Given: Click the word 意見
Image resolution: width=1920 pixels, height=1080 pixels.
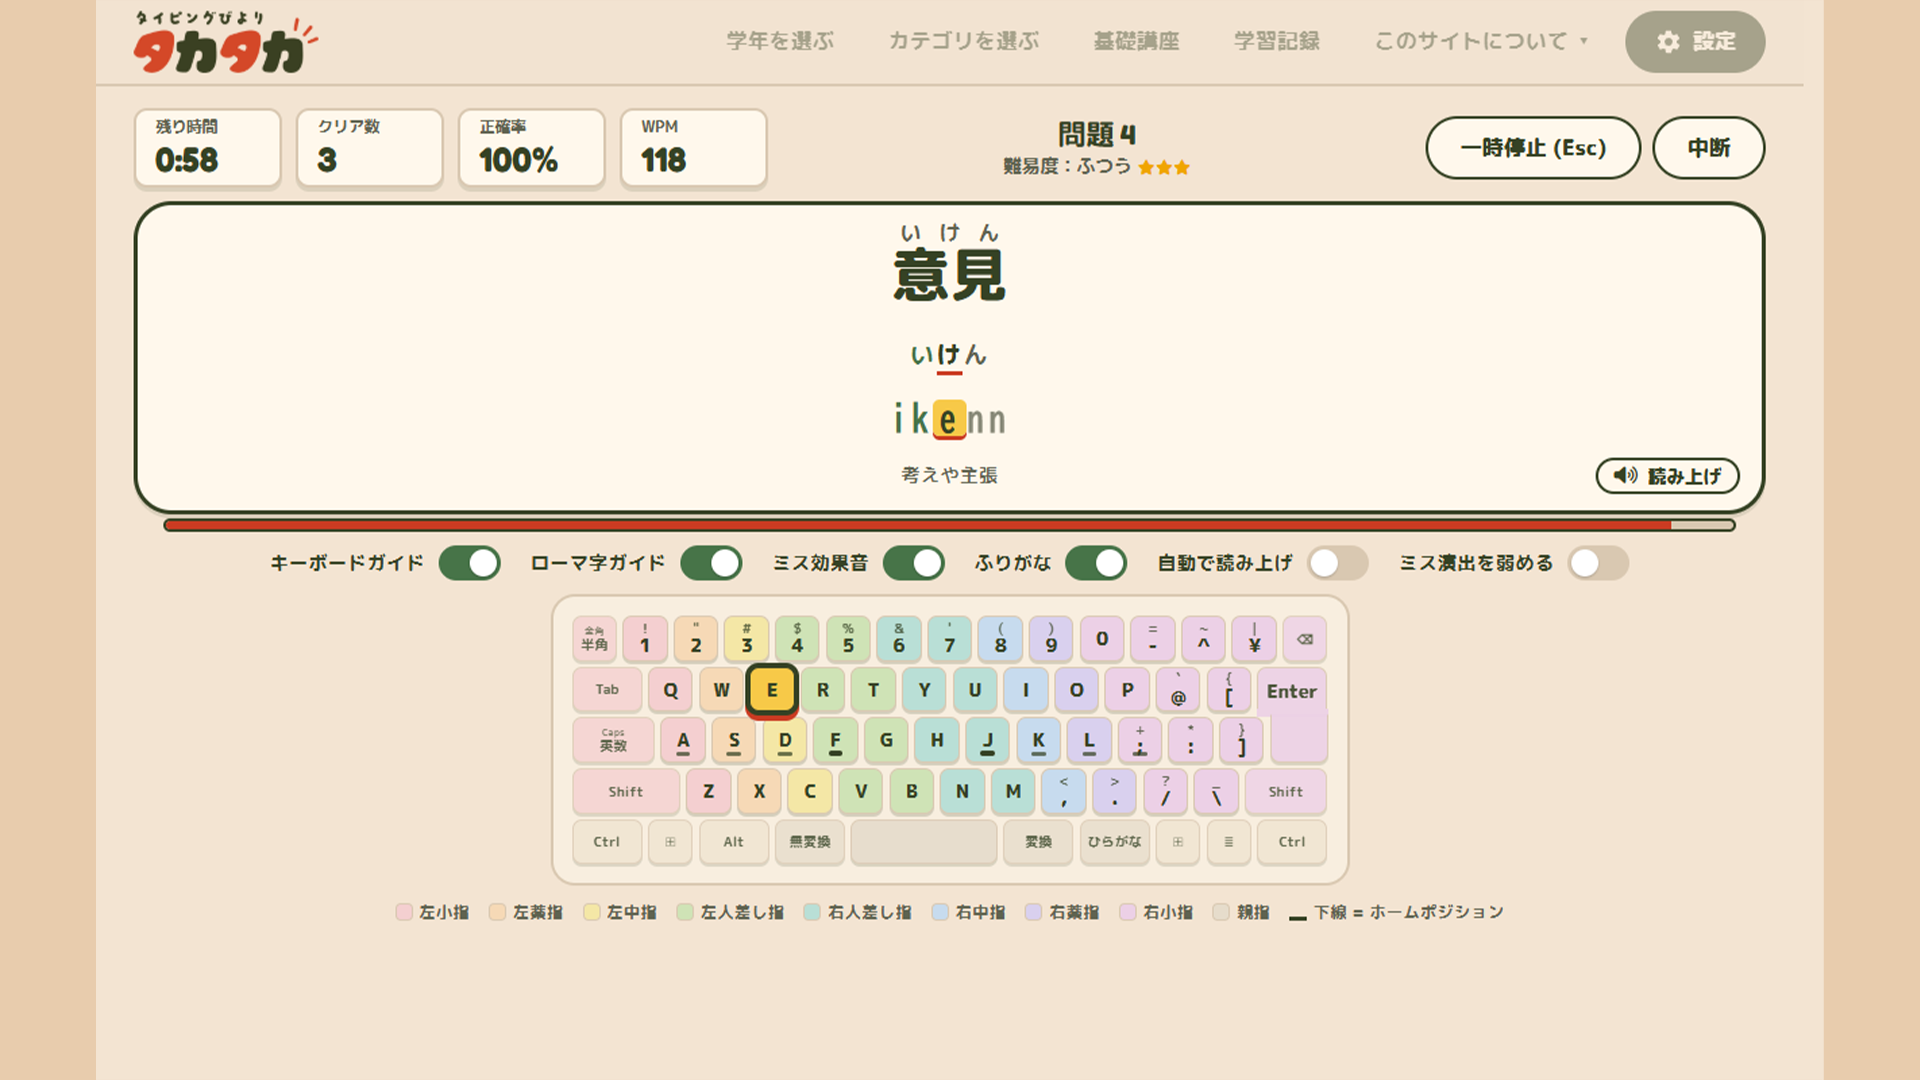Looking at the screenshot, I should (x=949, y=275).
